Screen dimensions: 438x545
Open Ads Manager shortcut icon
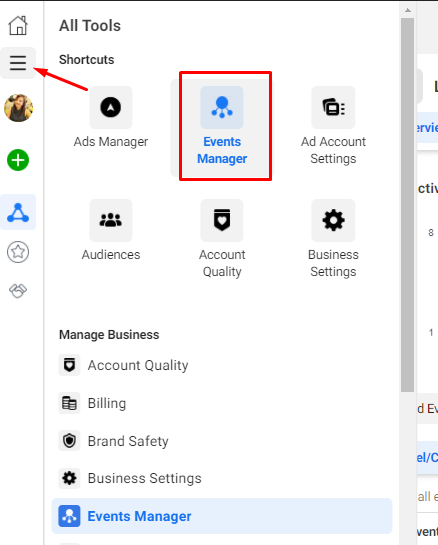(111, 107)
